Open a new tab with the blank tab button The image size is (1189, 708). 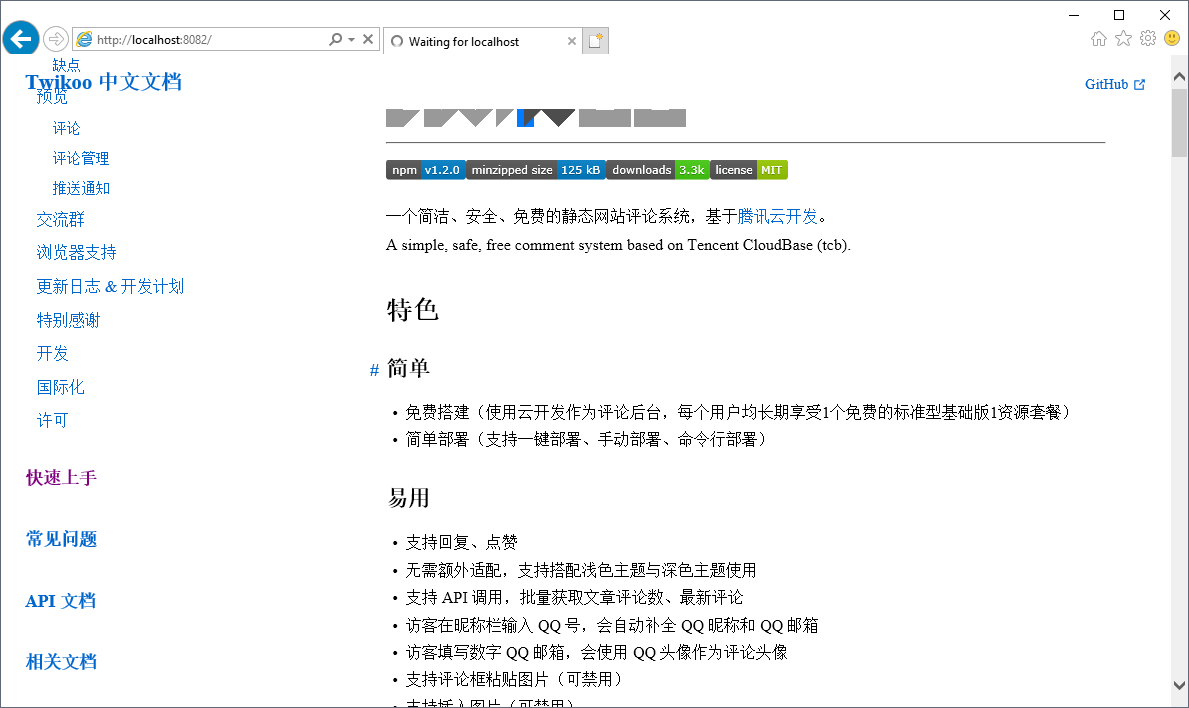click(595, 41)
